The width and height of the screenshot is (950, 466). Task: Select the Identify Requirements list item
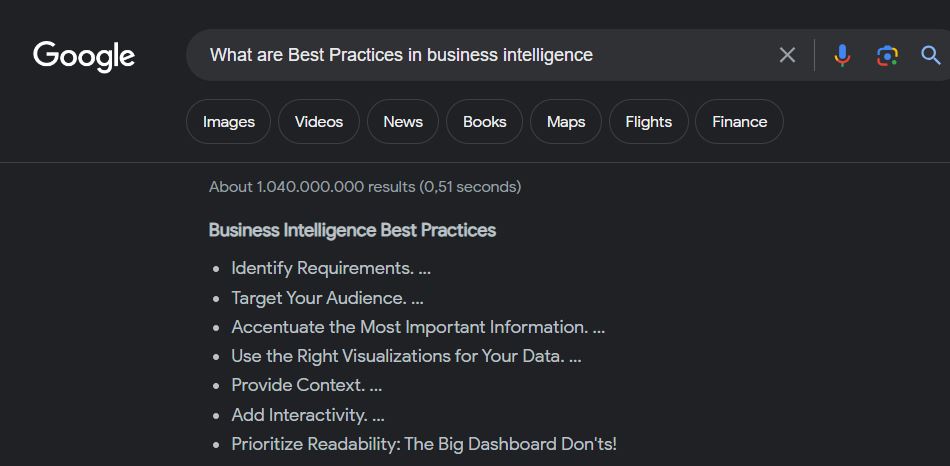click(x=330, y=268)
